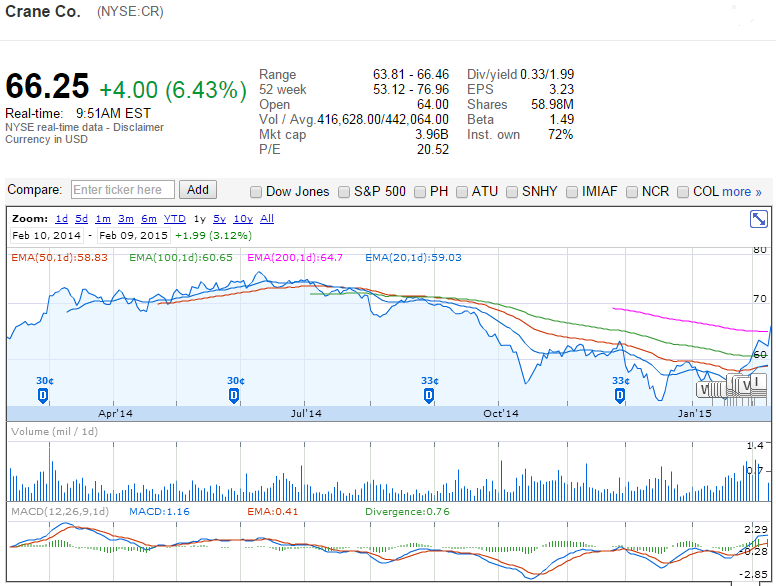Focus the 'Enter ticker here' field
The height and width of the screenshot is (586, 776).
click(123, 190)
